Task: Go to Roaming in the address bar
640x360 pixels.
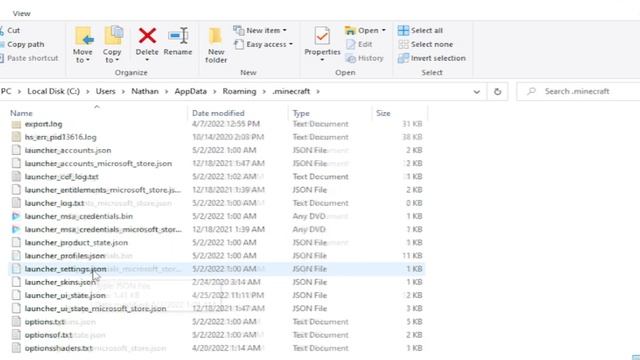Action: click(x=239, y=91)
